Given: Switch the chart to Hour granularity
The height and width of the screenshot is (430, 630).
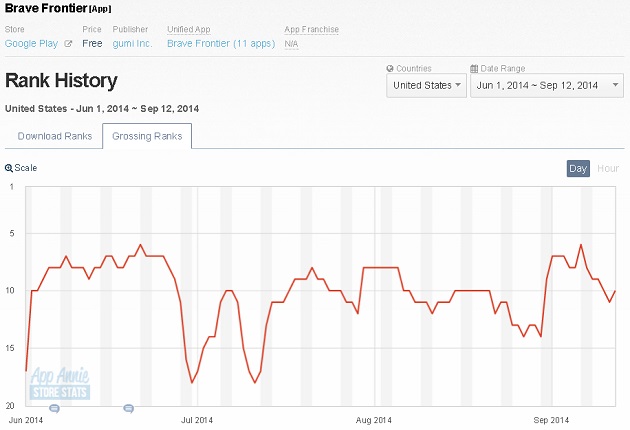Looking at the screenshot, I should [x=608, y=168].
